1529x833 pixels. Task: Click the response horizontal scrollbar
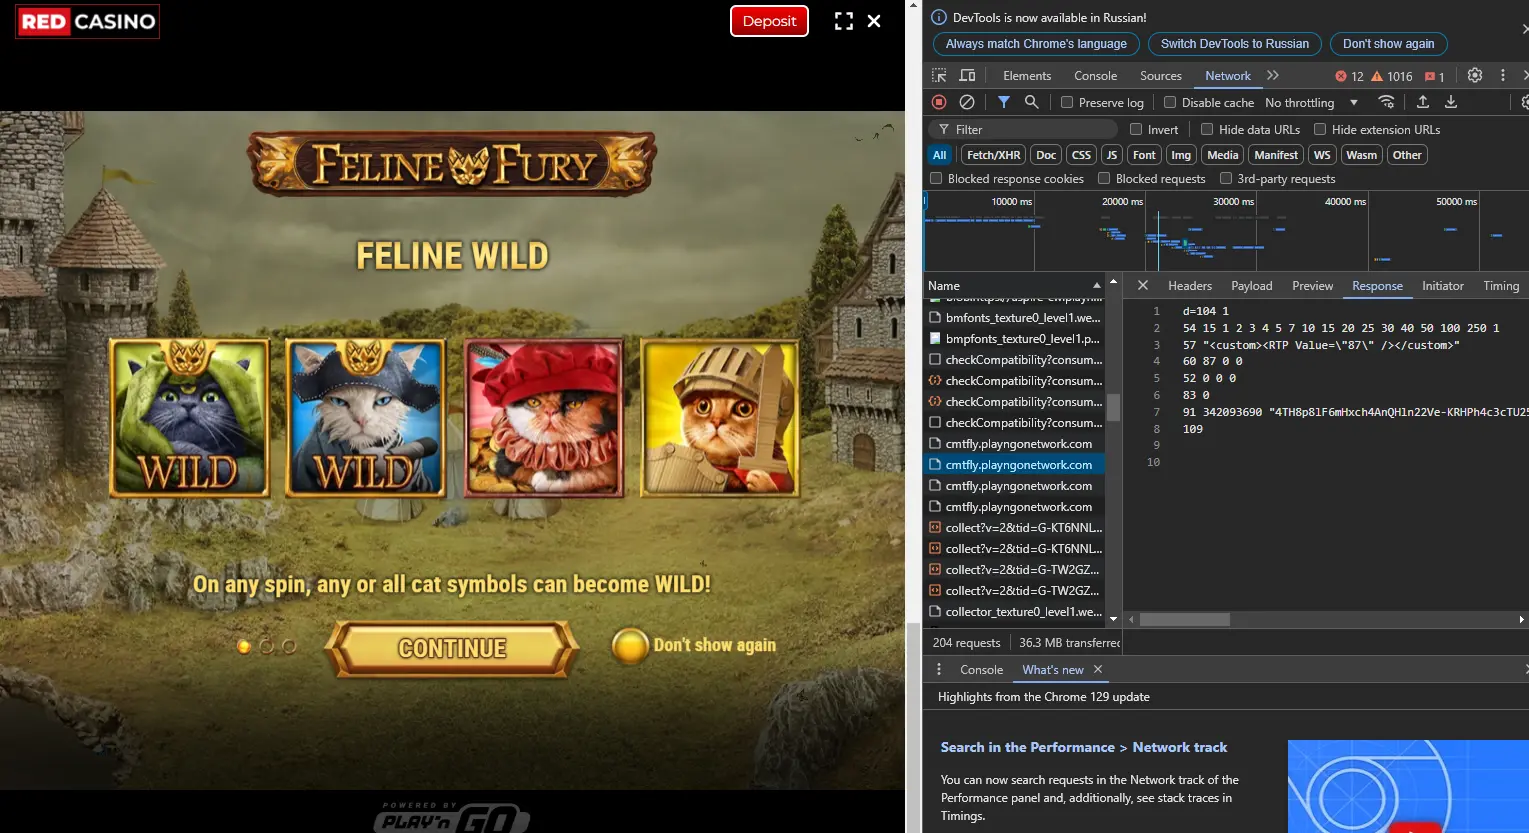click(1186, 619)
